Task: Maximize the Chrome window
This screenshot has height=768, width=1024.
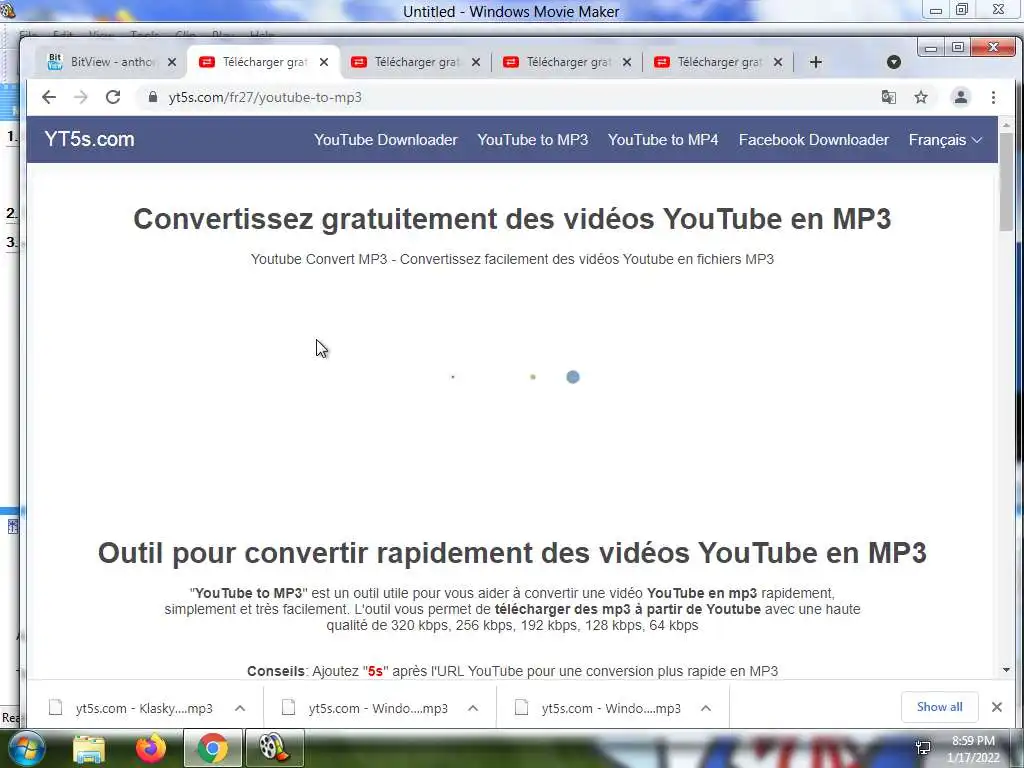Action: coord(957,47)
